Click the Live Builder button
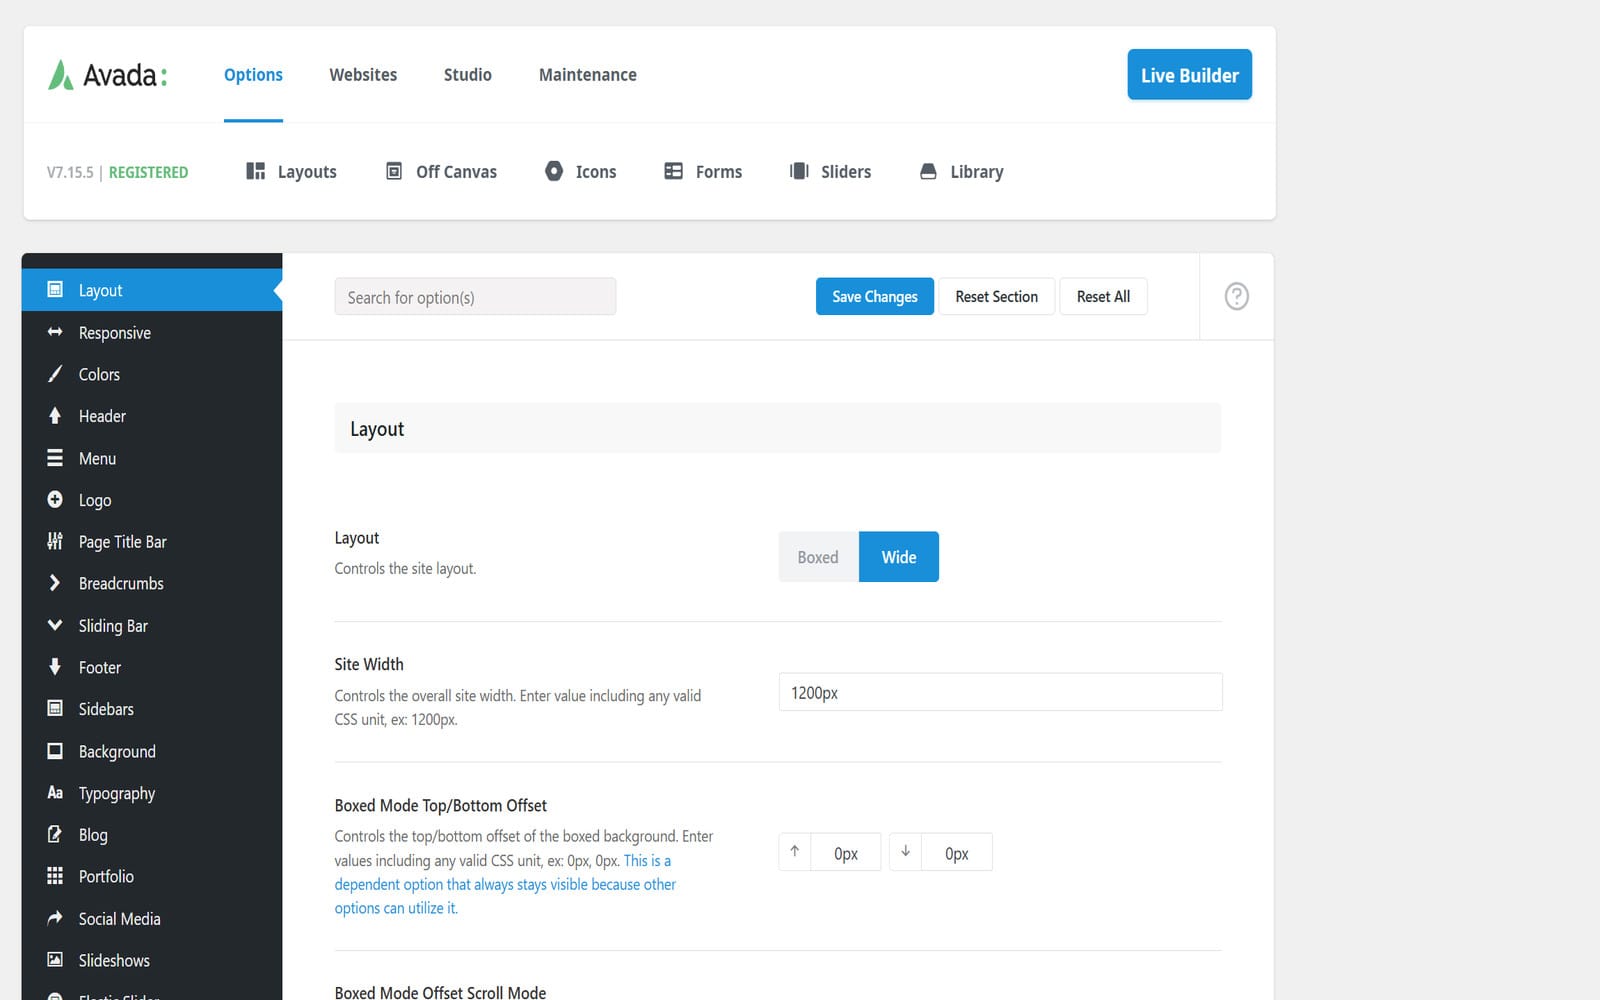The width and height of the screenshot is (1600, 1000). [x=1189, y=75]
